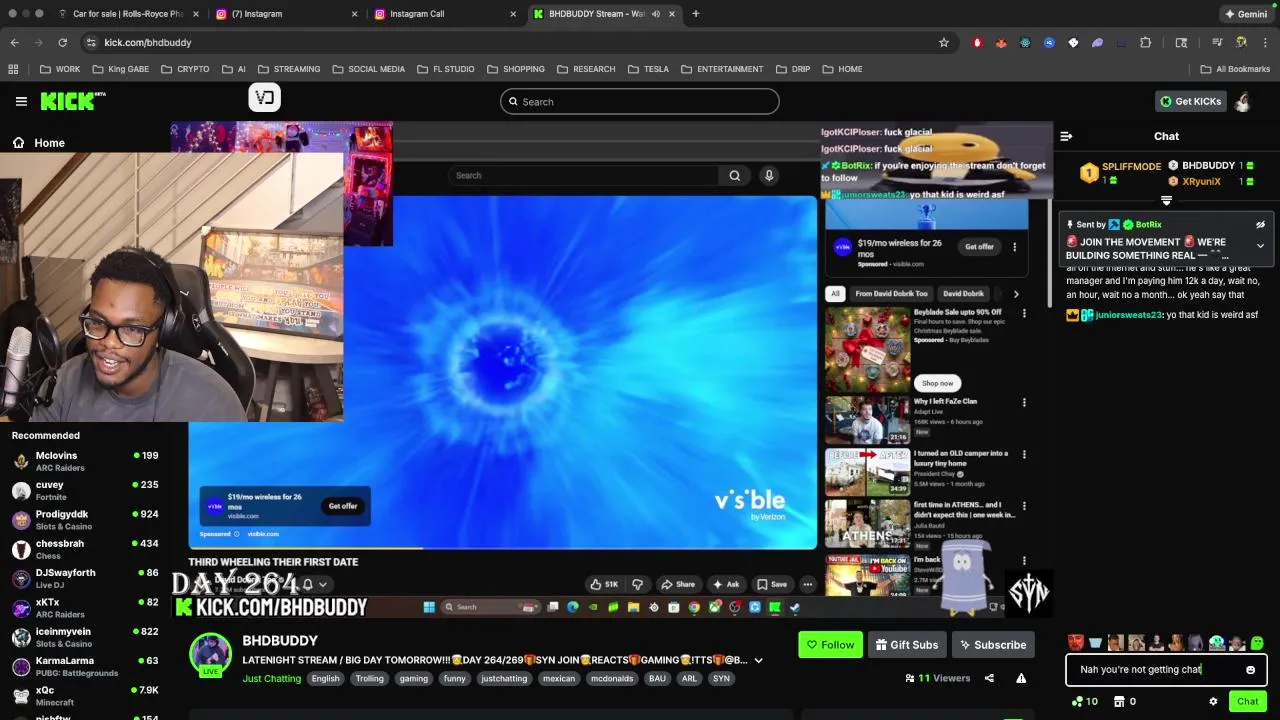Open the FL STUDIO bookmarks folder
1280x720 pixels.
446,69
